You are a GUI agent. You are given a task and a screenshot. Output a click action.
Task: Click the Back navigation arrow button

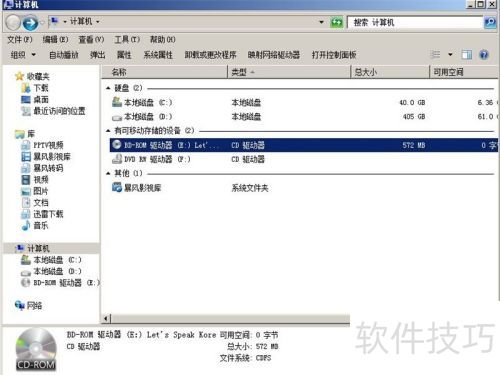(x=13, y=22)
